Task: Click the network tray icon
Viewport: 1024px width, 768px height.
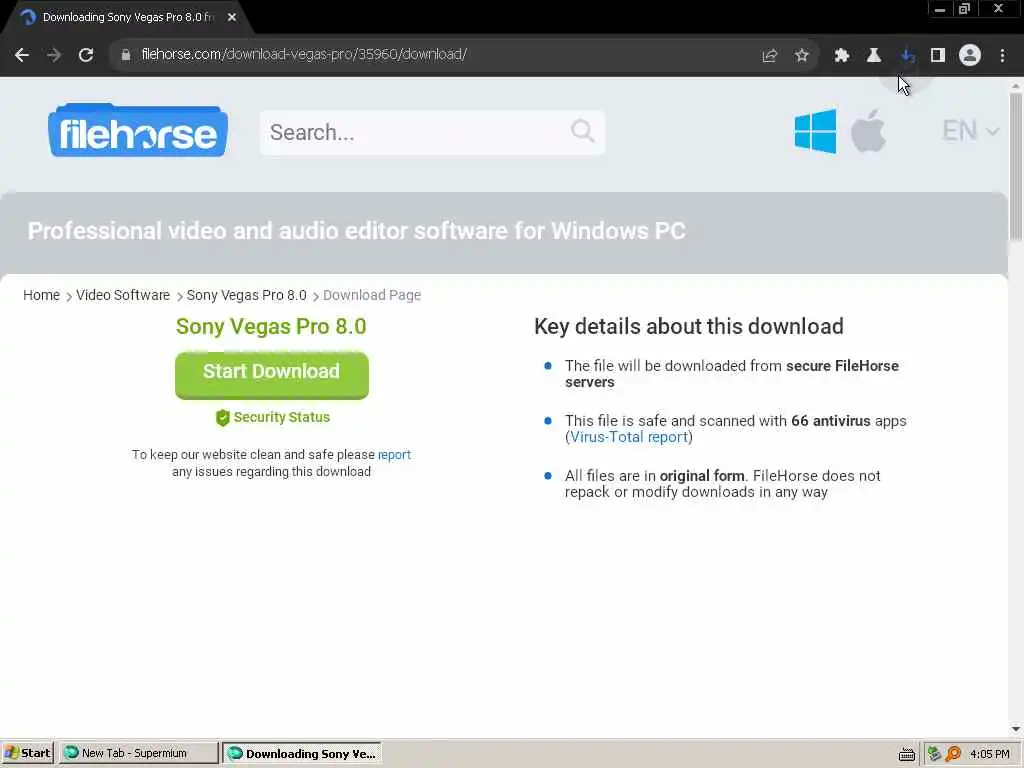Action: click(x=934, y=754)
